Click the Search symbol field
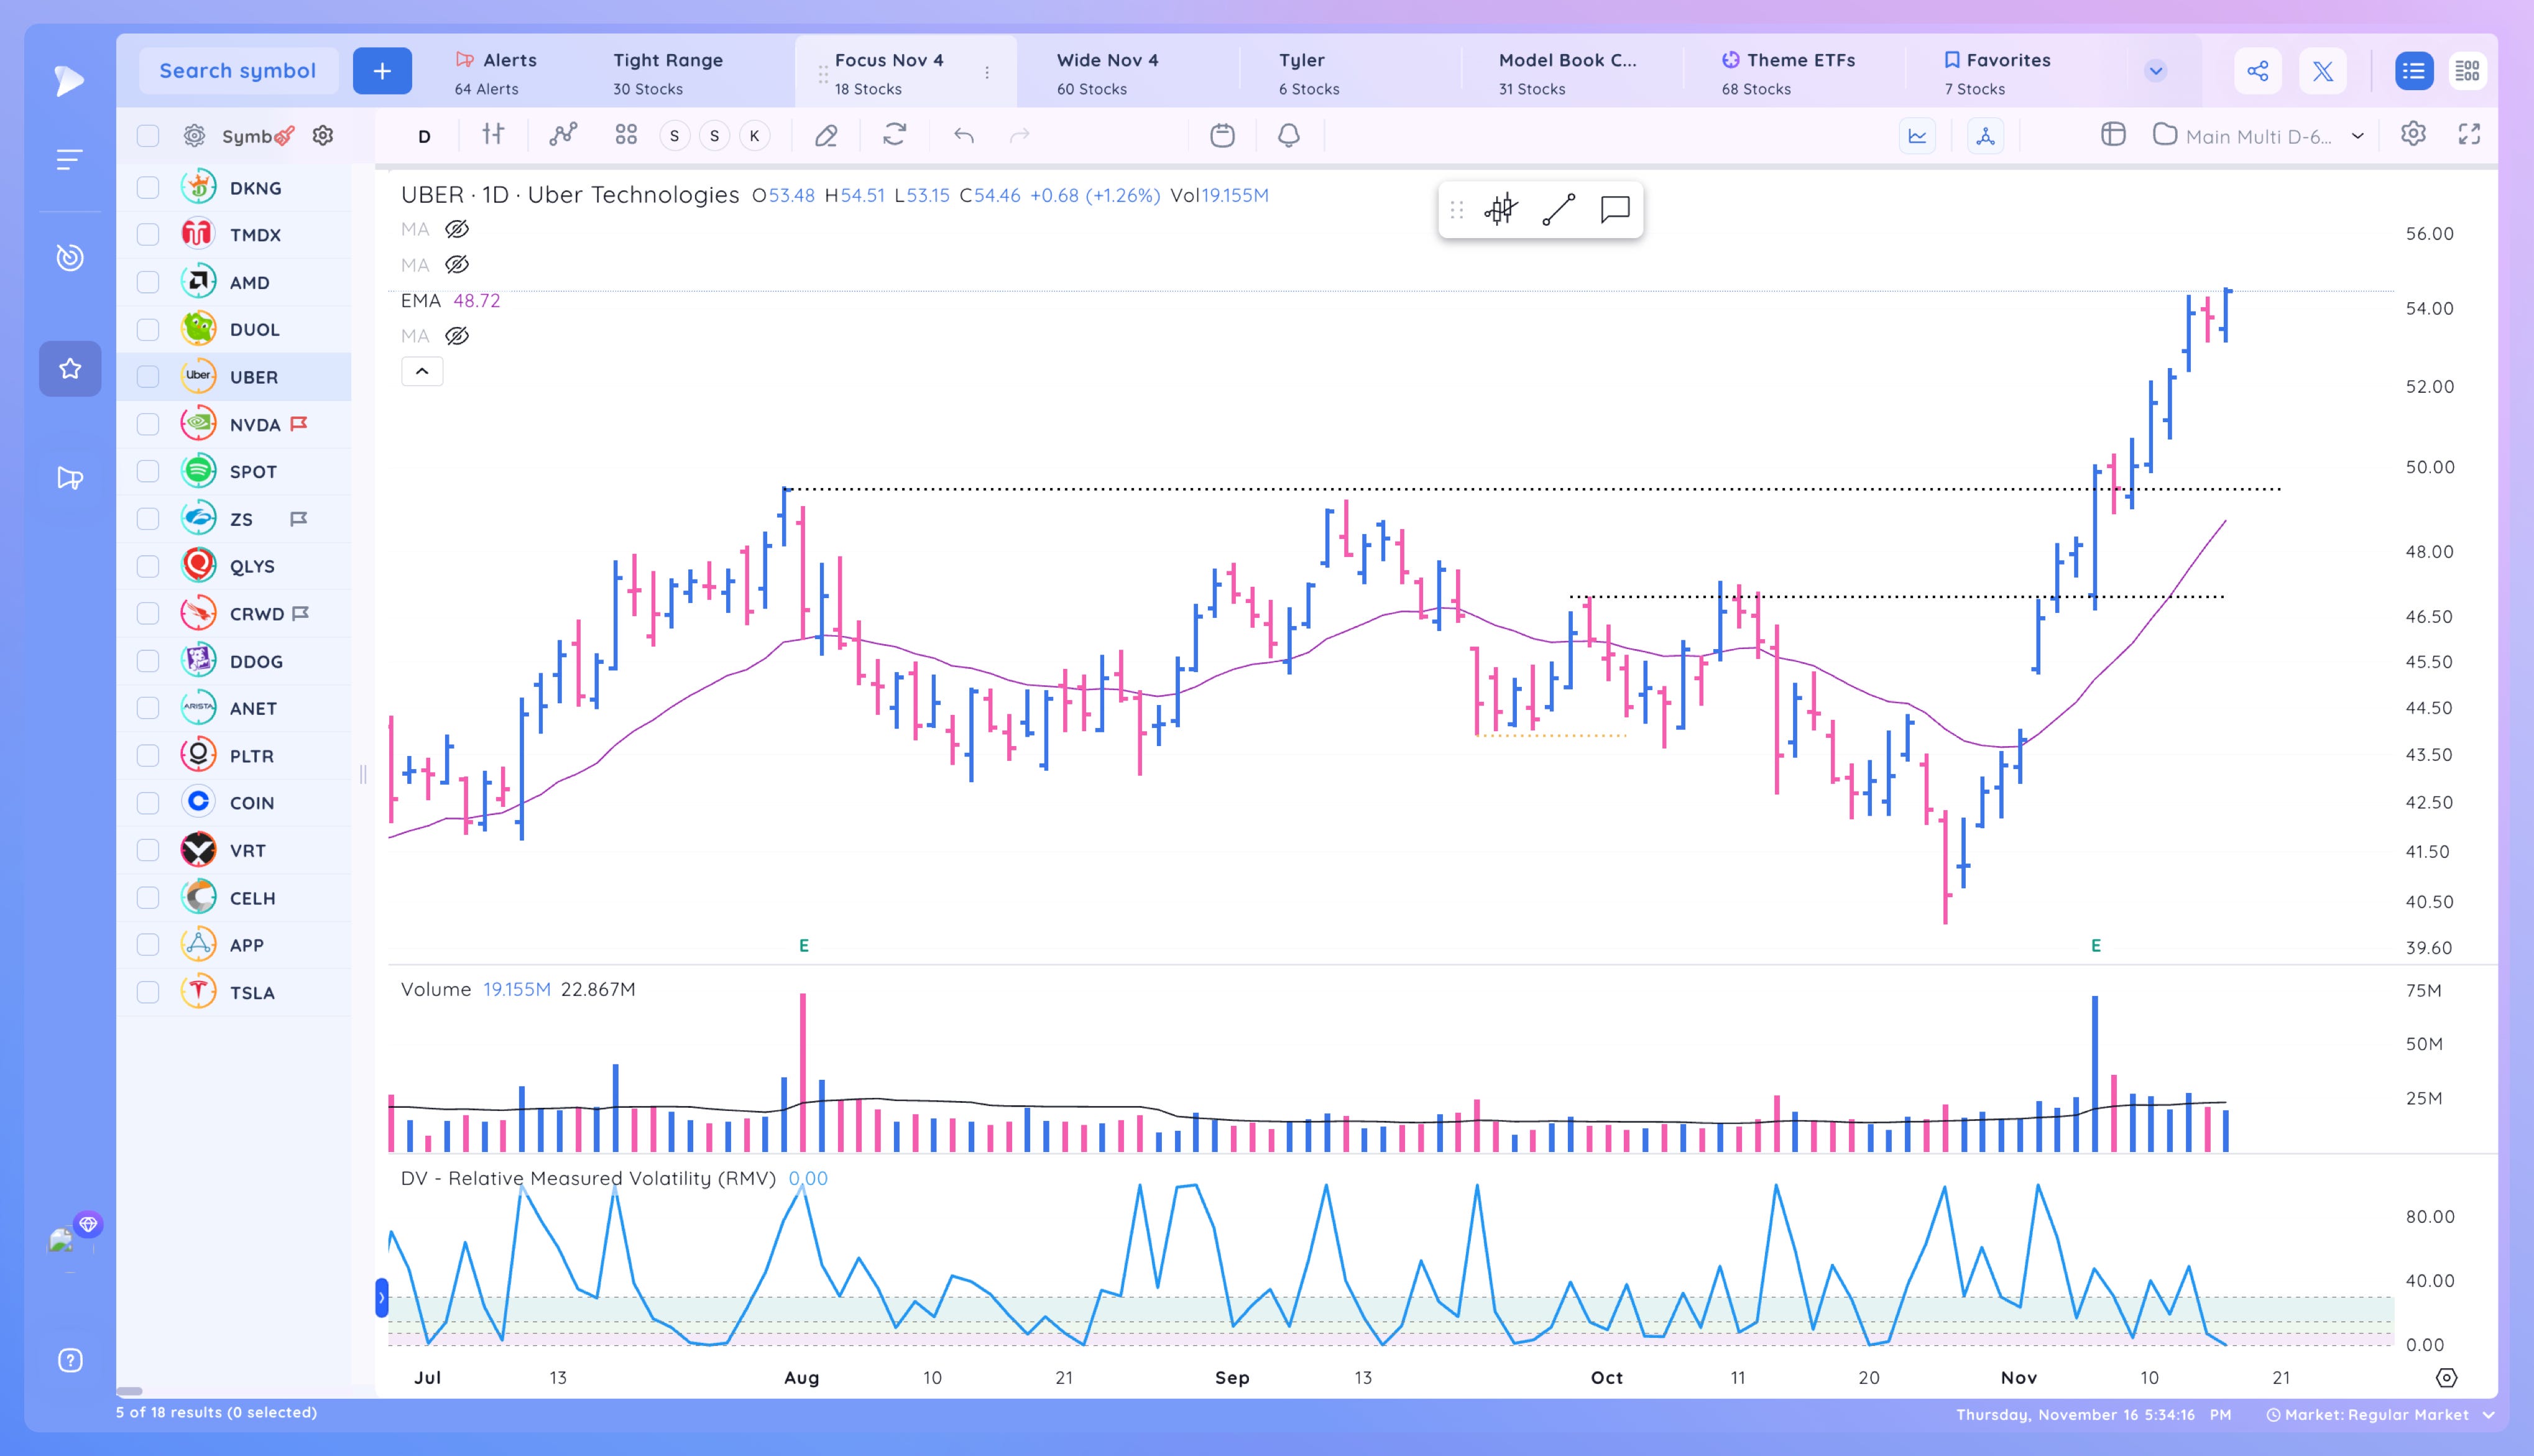 (x=238, y=71)
